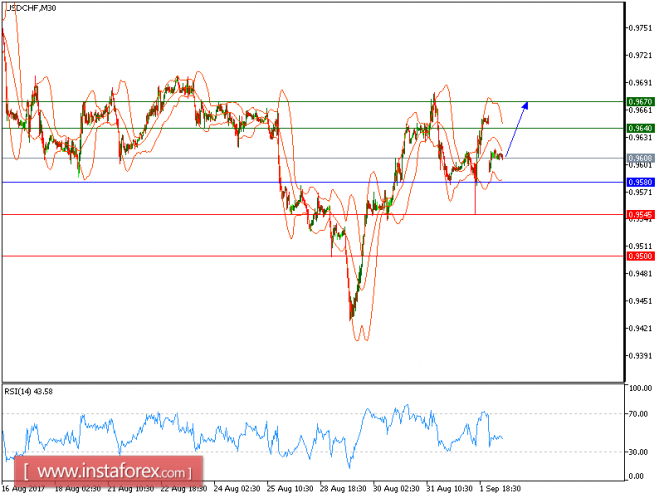Click the 25 Aug 10:30 time marker

[290, 489]
